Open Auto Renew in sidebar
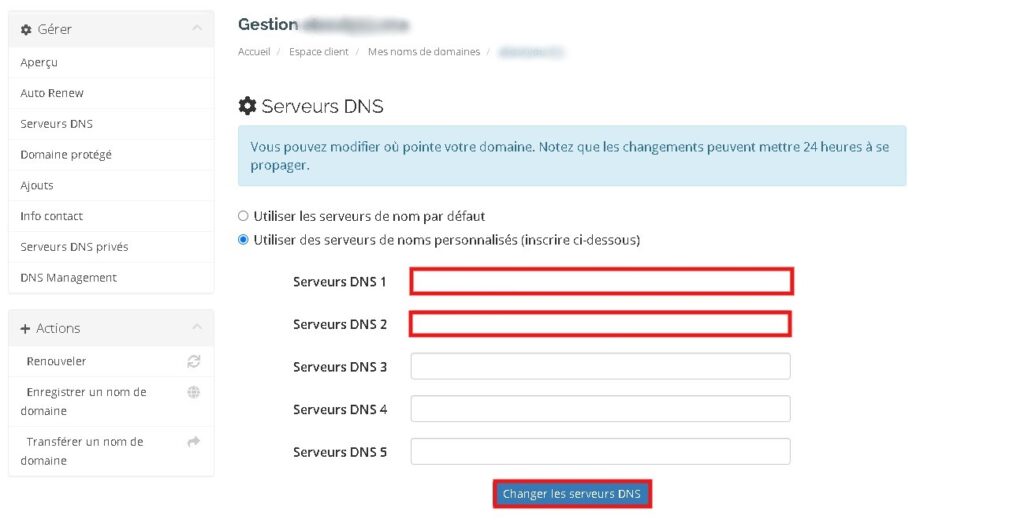Viewport: 1024px width, 527px height. point(52,93)
